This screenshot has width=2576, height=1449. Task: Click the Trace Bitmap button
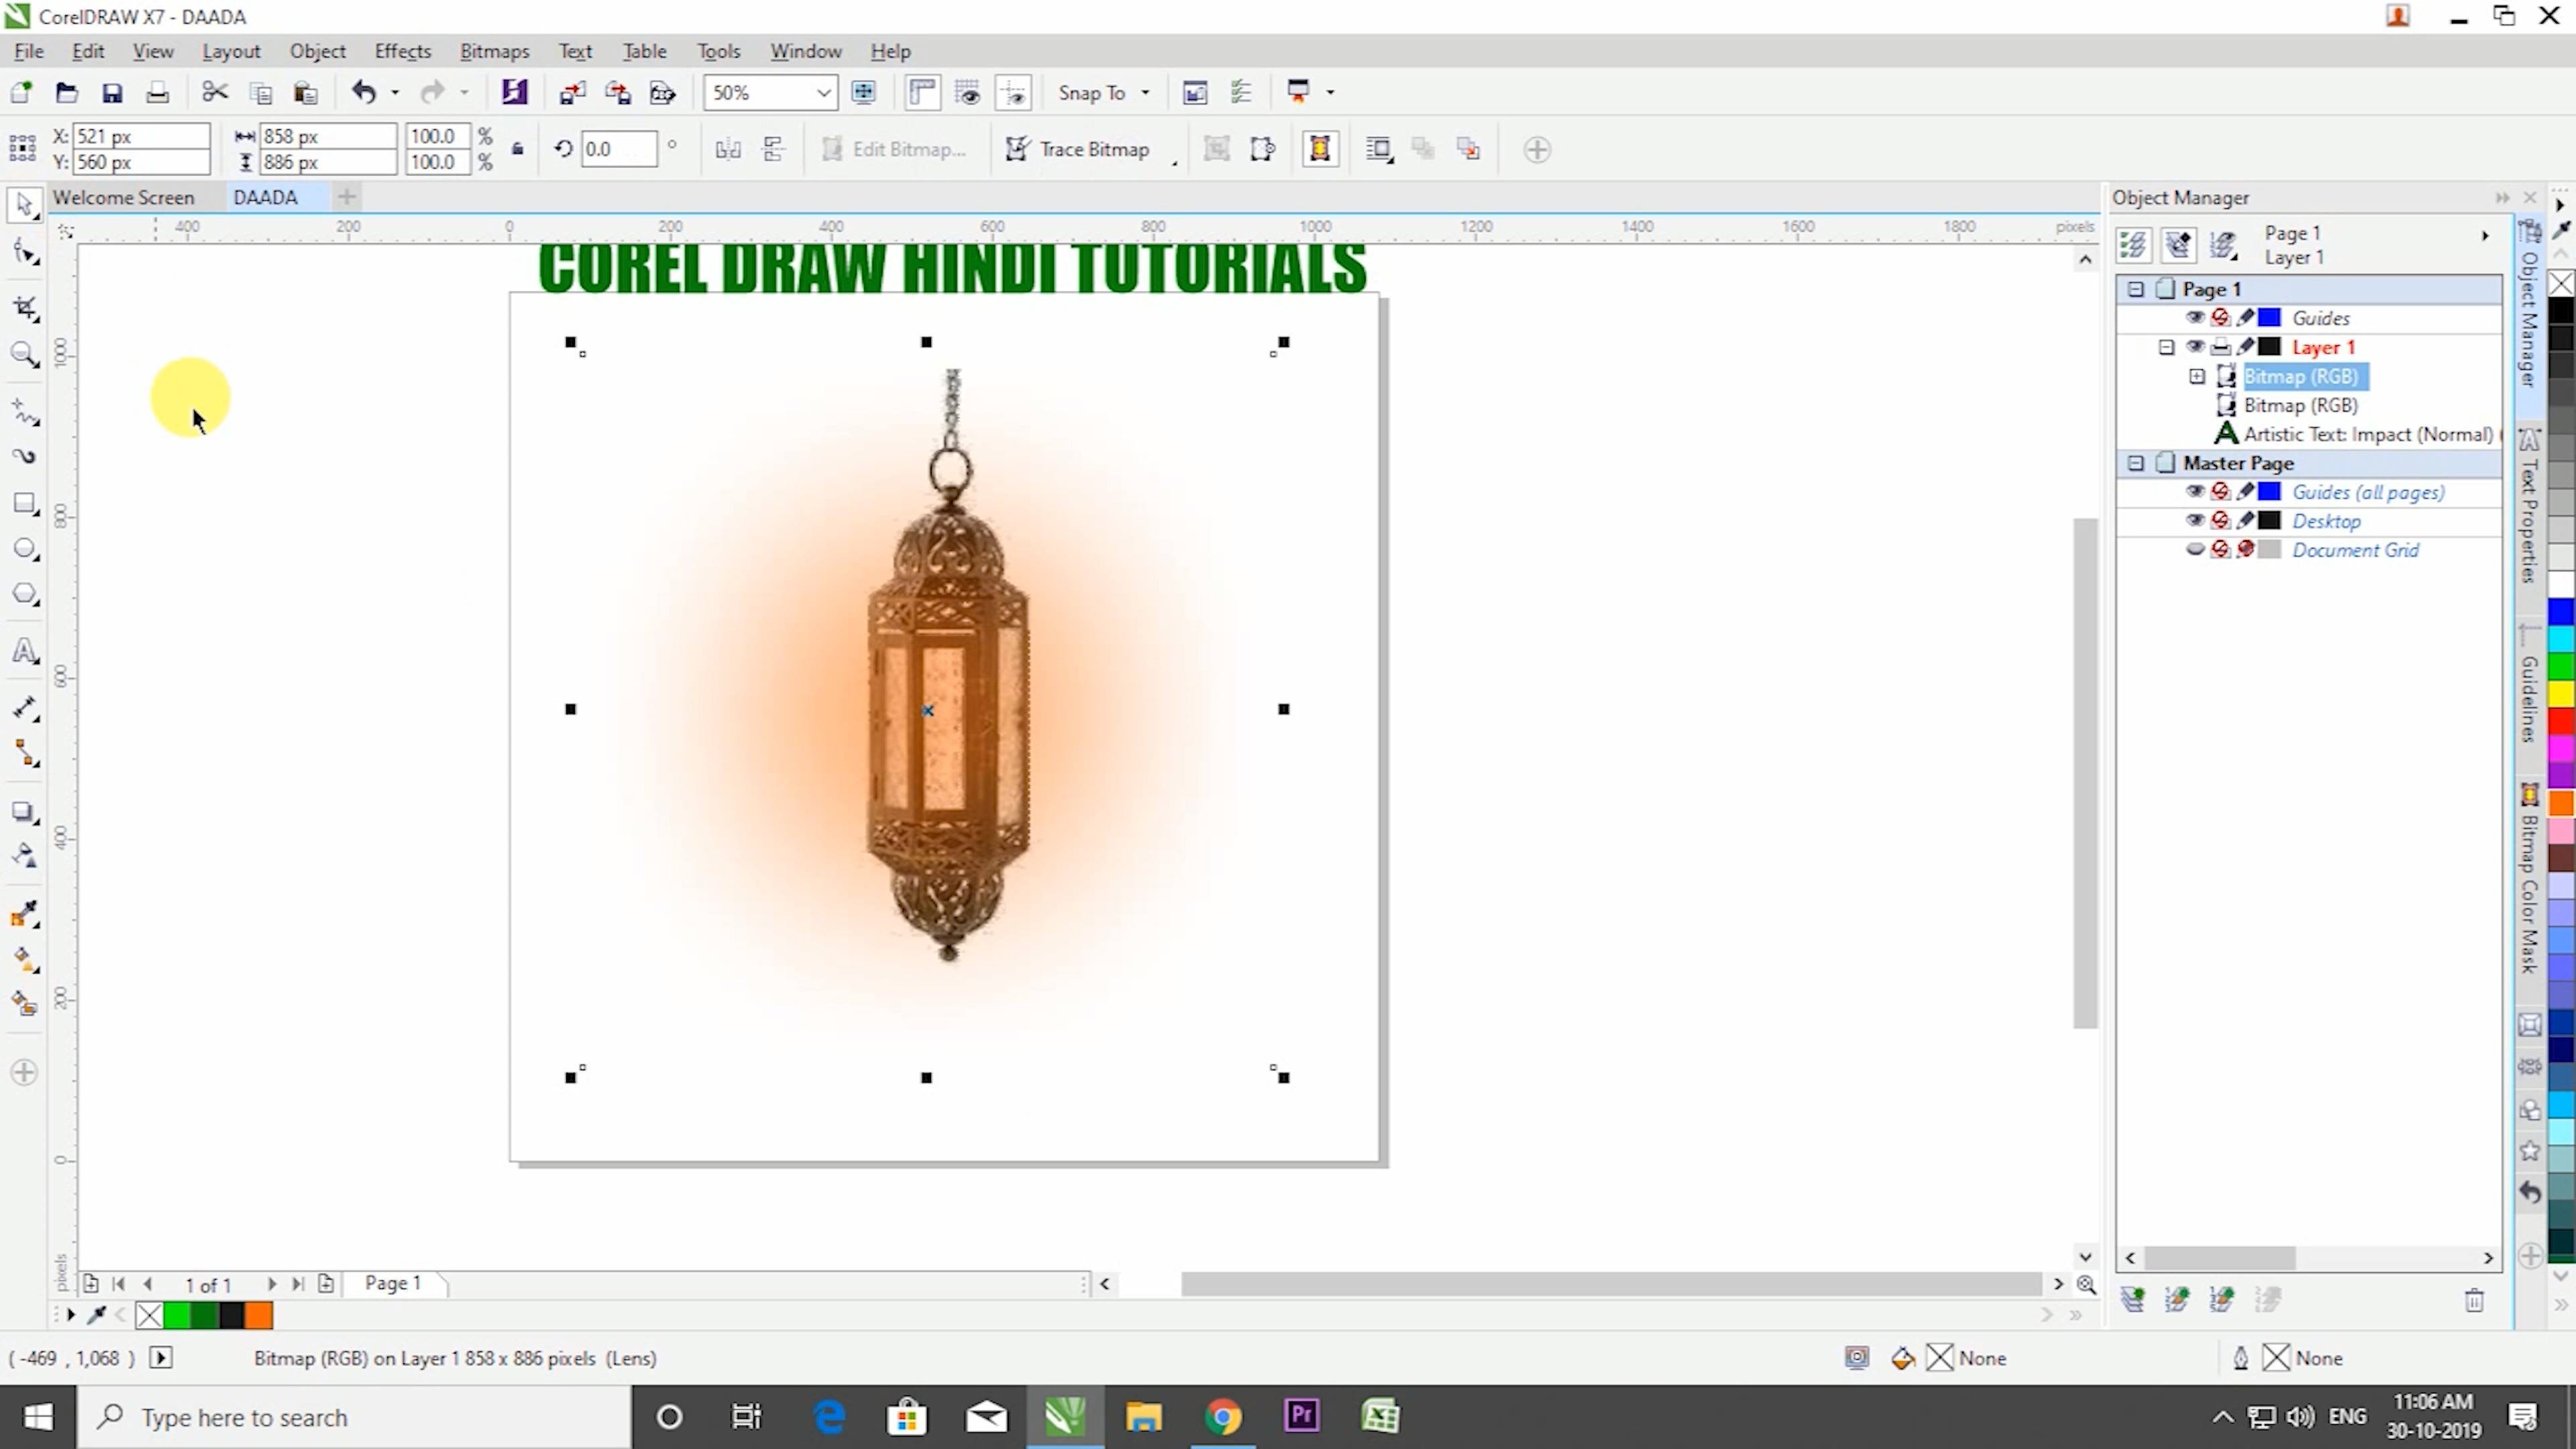(x=1077, y=149)
